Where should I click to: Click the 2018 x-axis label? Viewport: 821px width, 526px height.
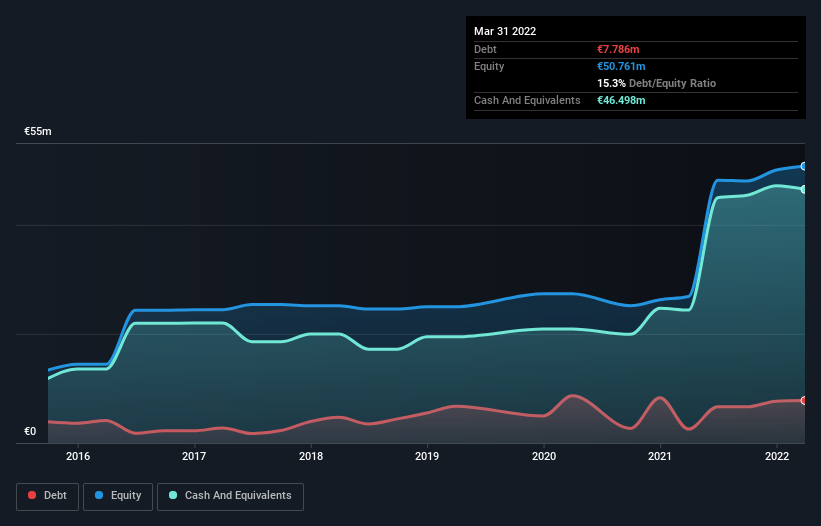311,456
